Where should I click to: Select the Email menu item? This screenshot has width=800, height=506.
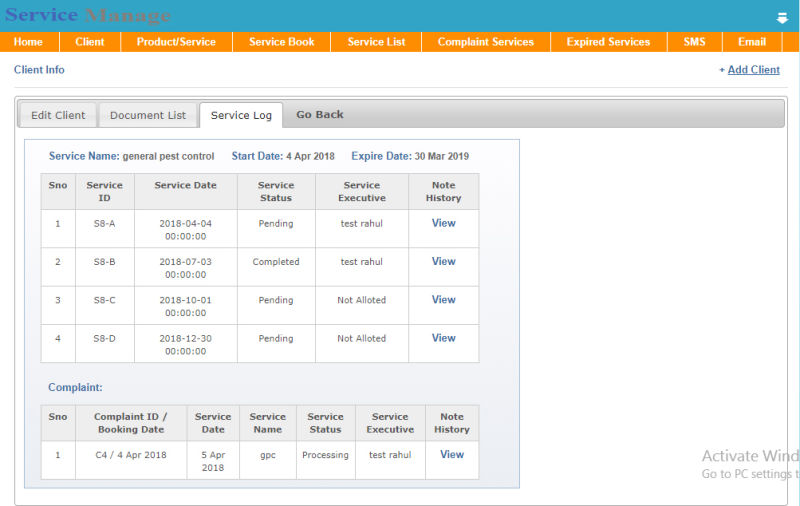pos(752,42)
